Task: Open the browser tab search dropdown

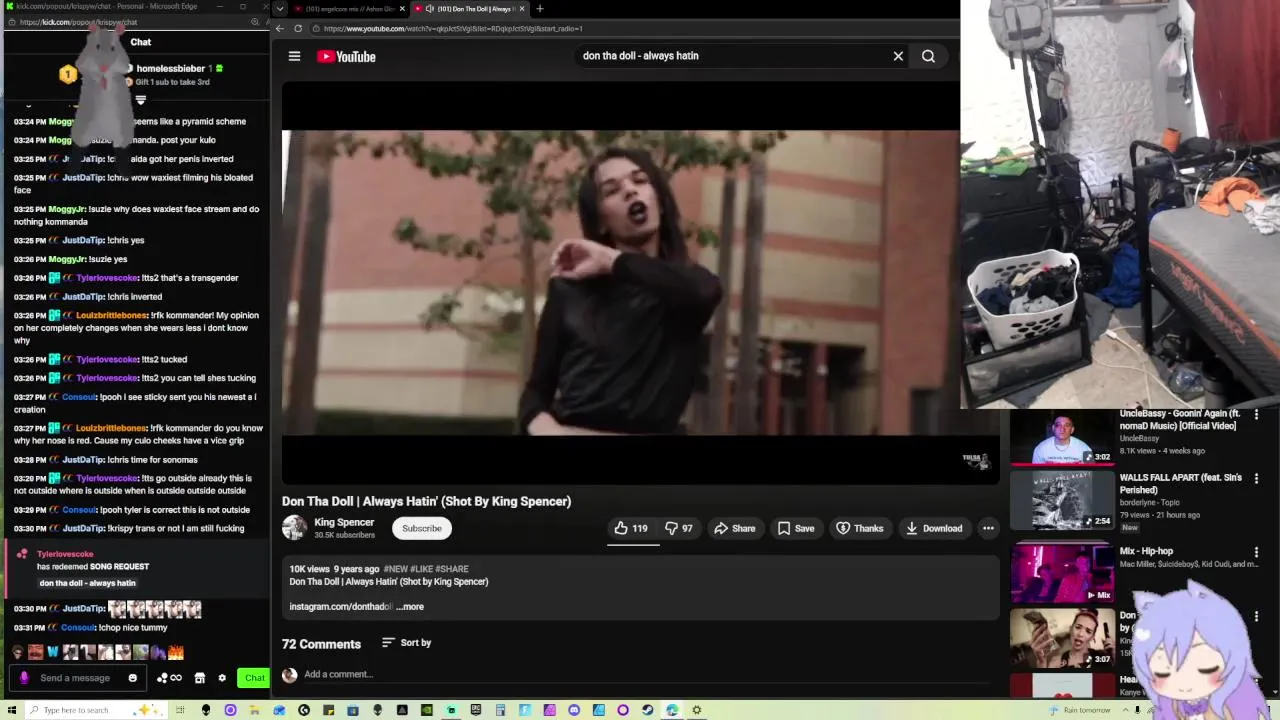Action: pos(279,9)
